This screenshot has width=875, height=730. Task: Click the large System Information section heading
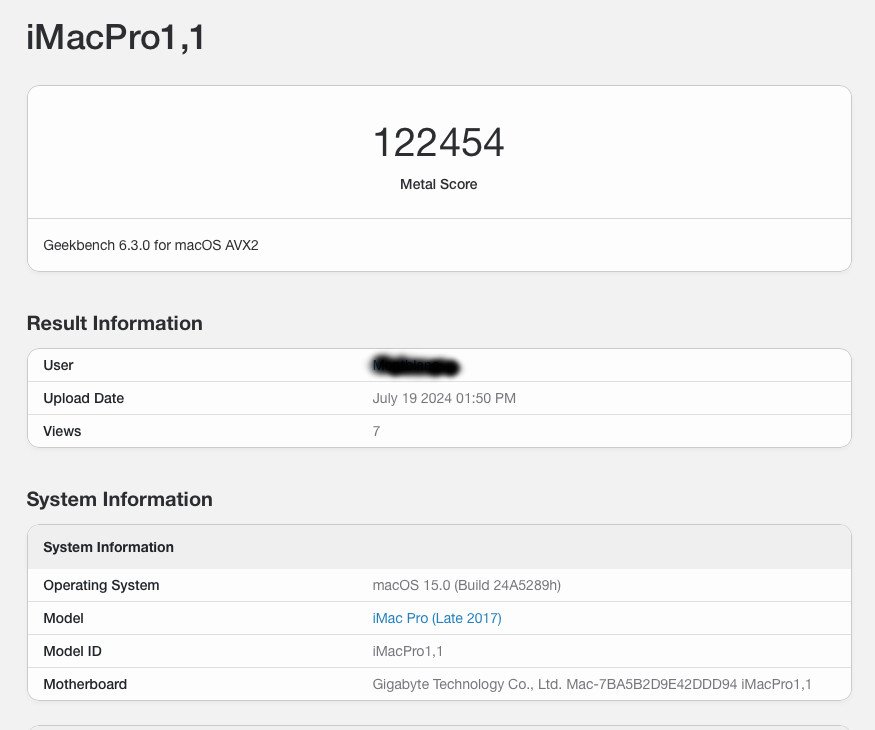(x=119, y=499)
